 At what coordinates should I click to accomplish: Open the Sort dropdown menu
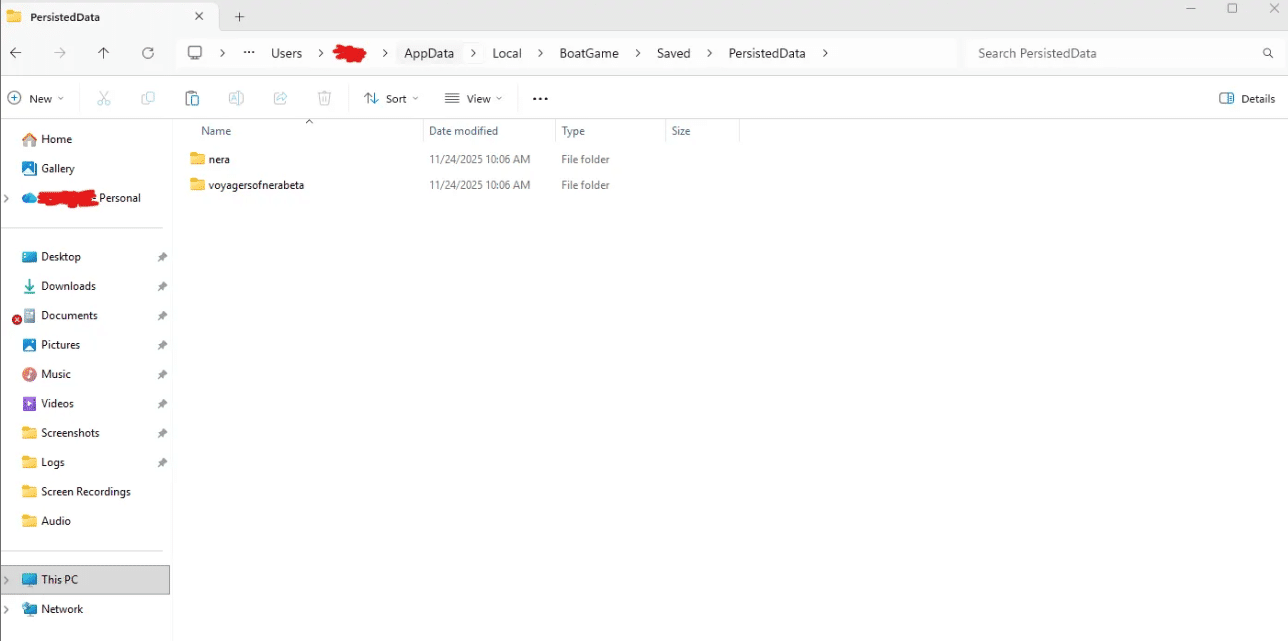pyautogui.click(x=391, y=98)
